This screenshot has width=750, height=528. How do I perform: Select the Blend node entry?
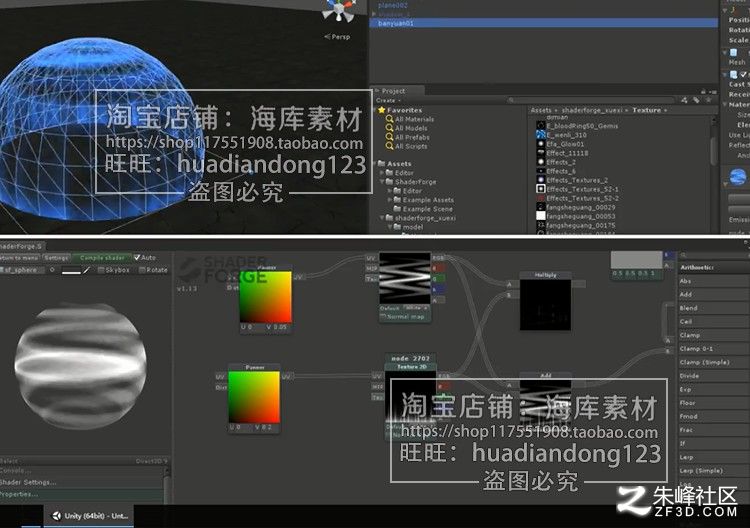[x=714, y=308]
